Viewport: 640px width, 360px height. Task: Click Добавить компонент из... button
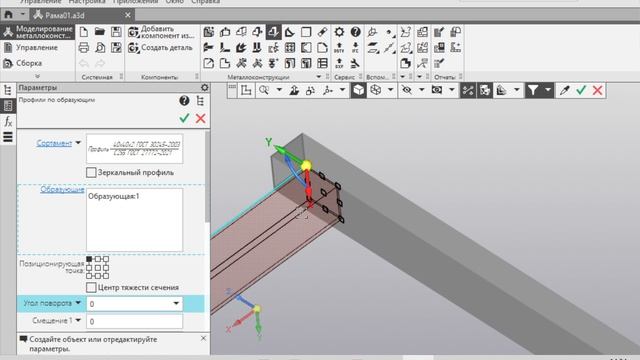click(x=161, y=32)
